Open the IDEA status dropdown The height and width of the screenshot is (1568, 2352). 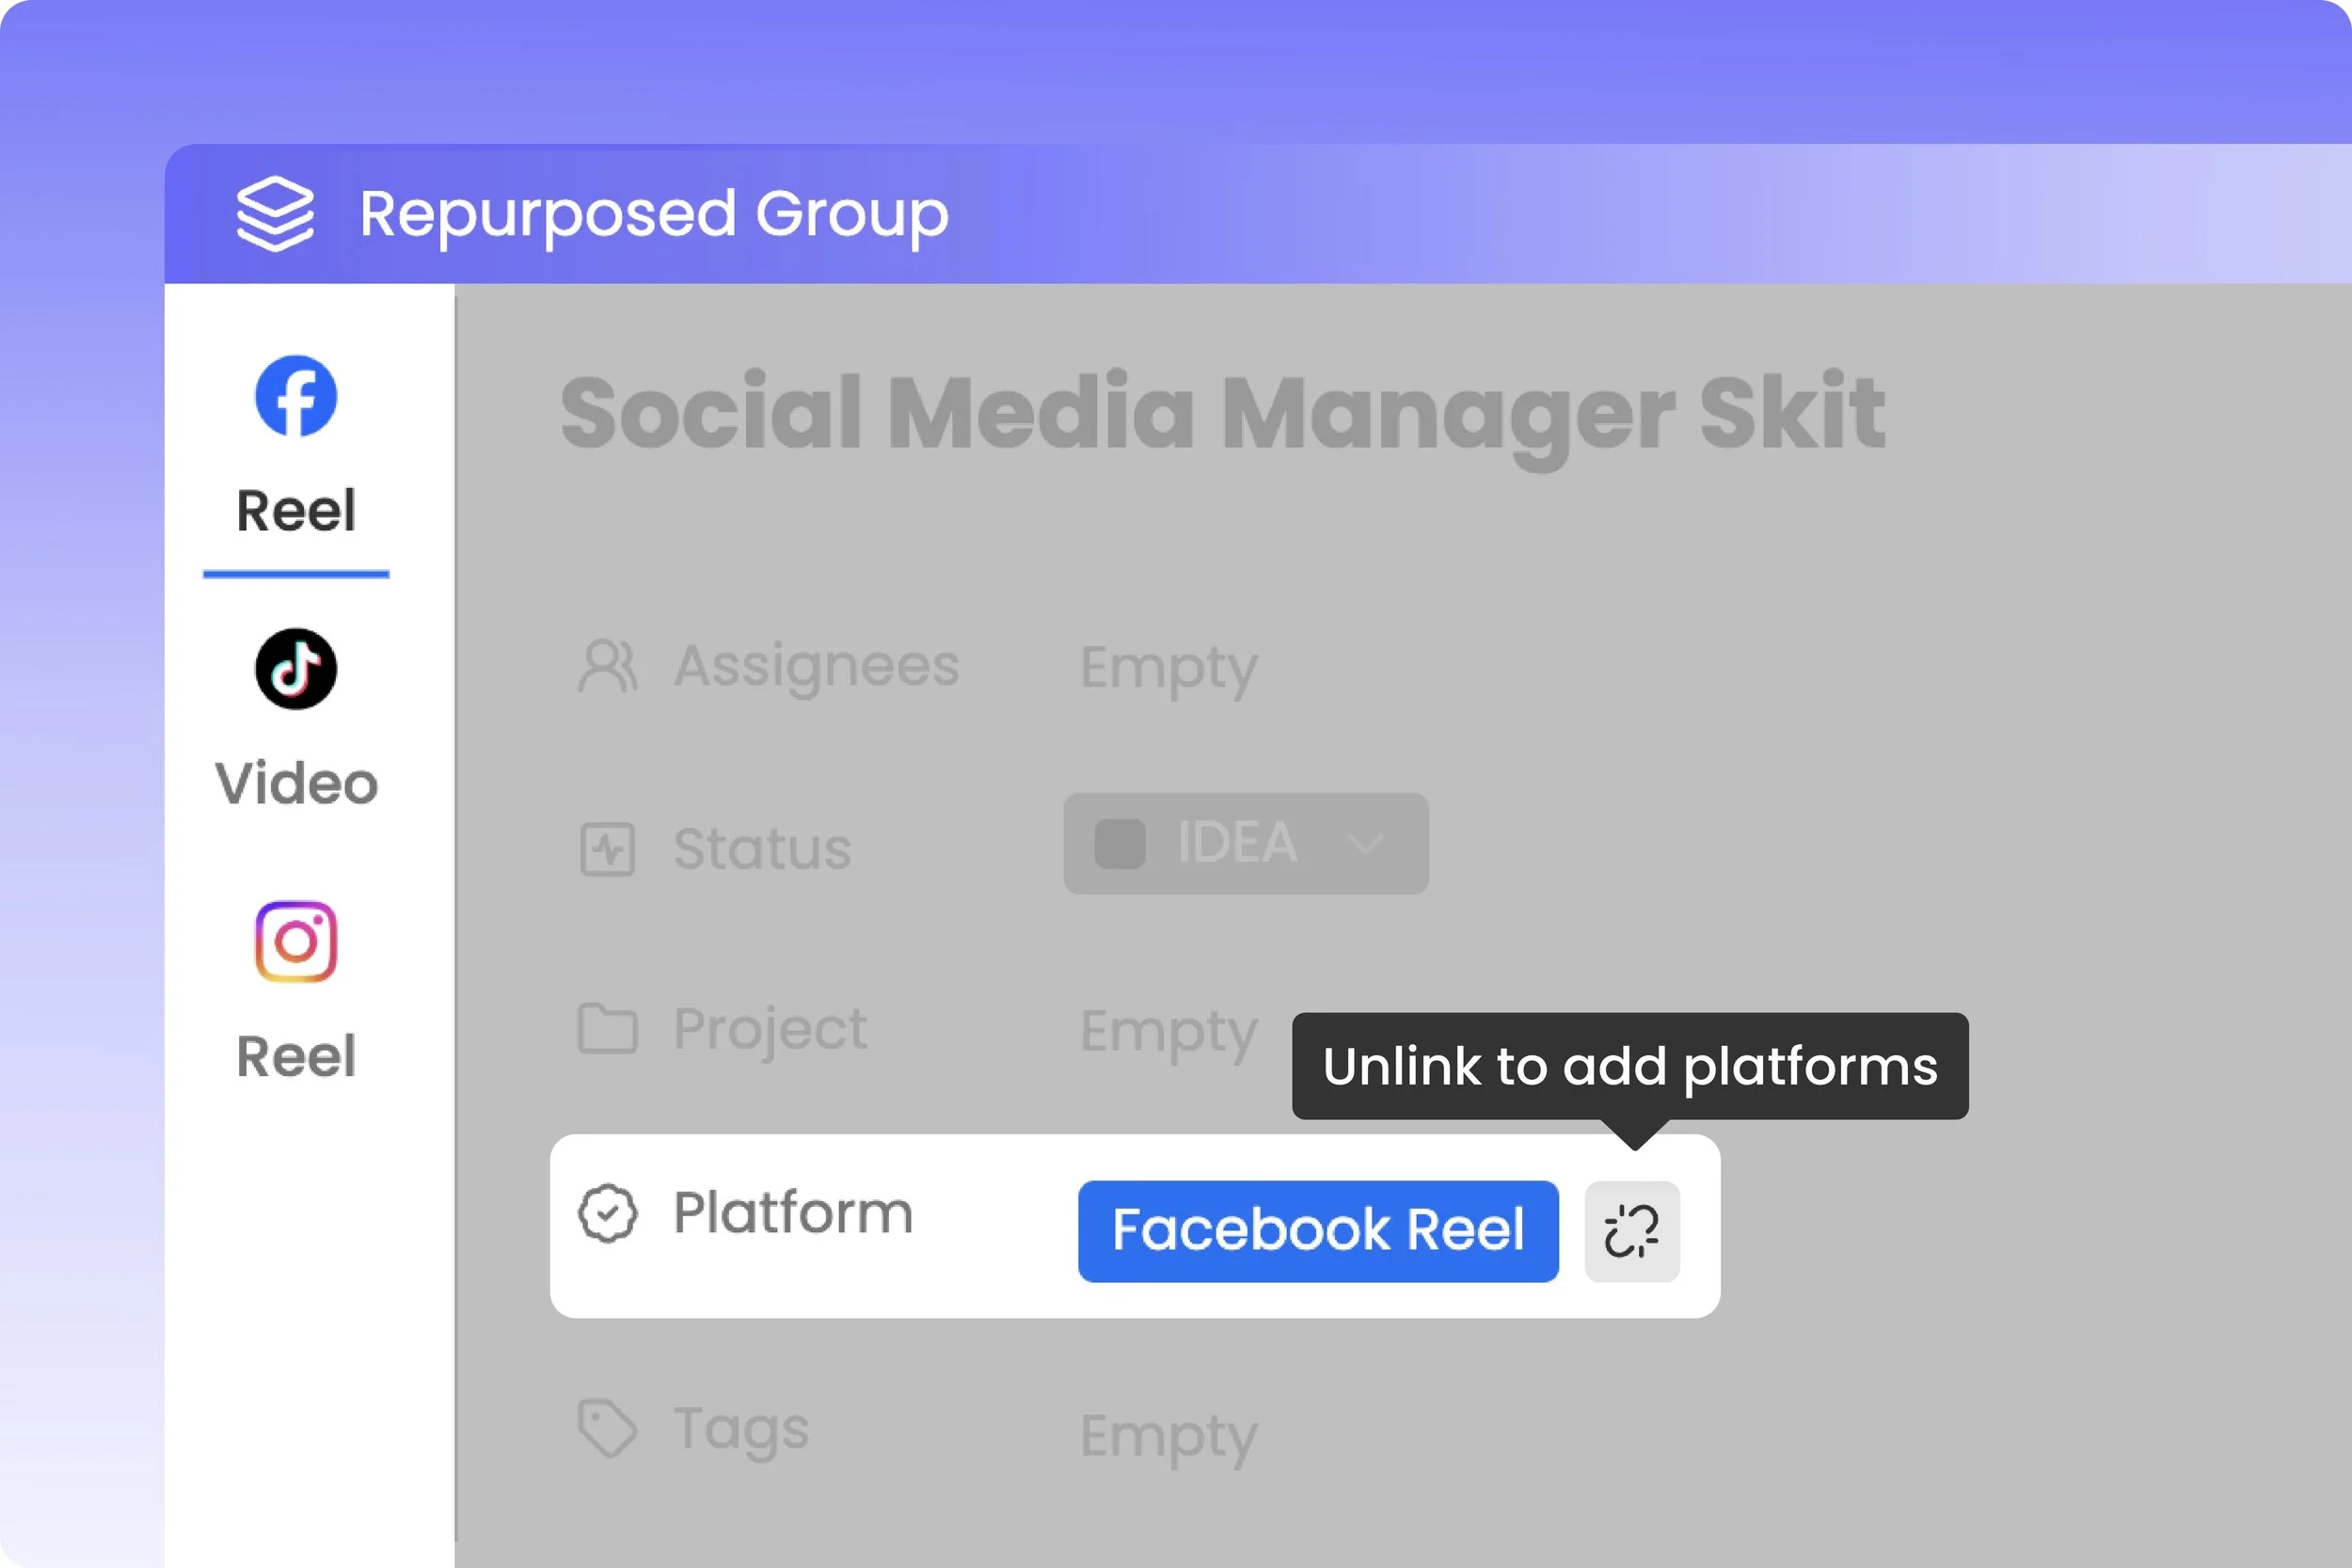[1245, 843]
